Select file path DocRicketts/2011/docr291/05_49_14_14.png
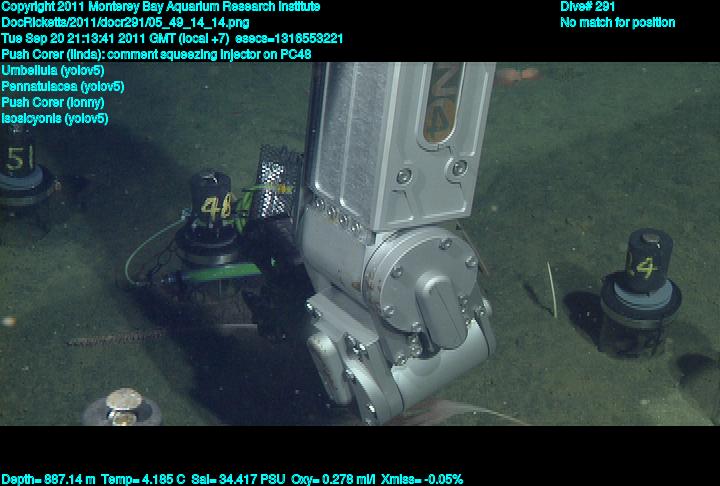Screen dimensions: 720x486 (x=125, y=23)
